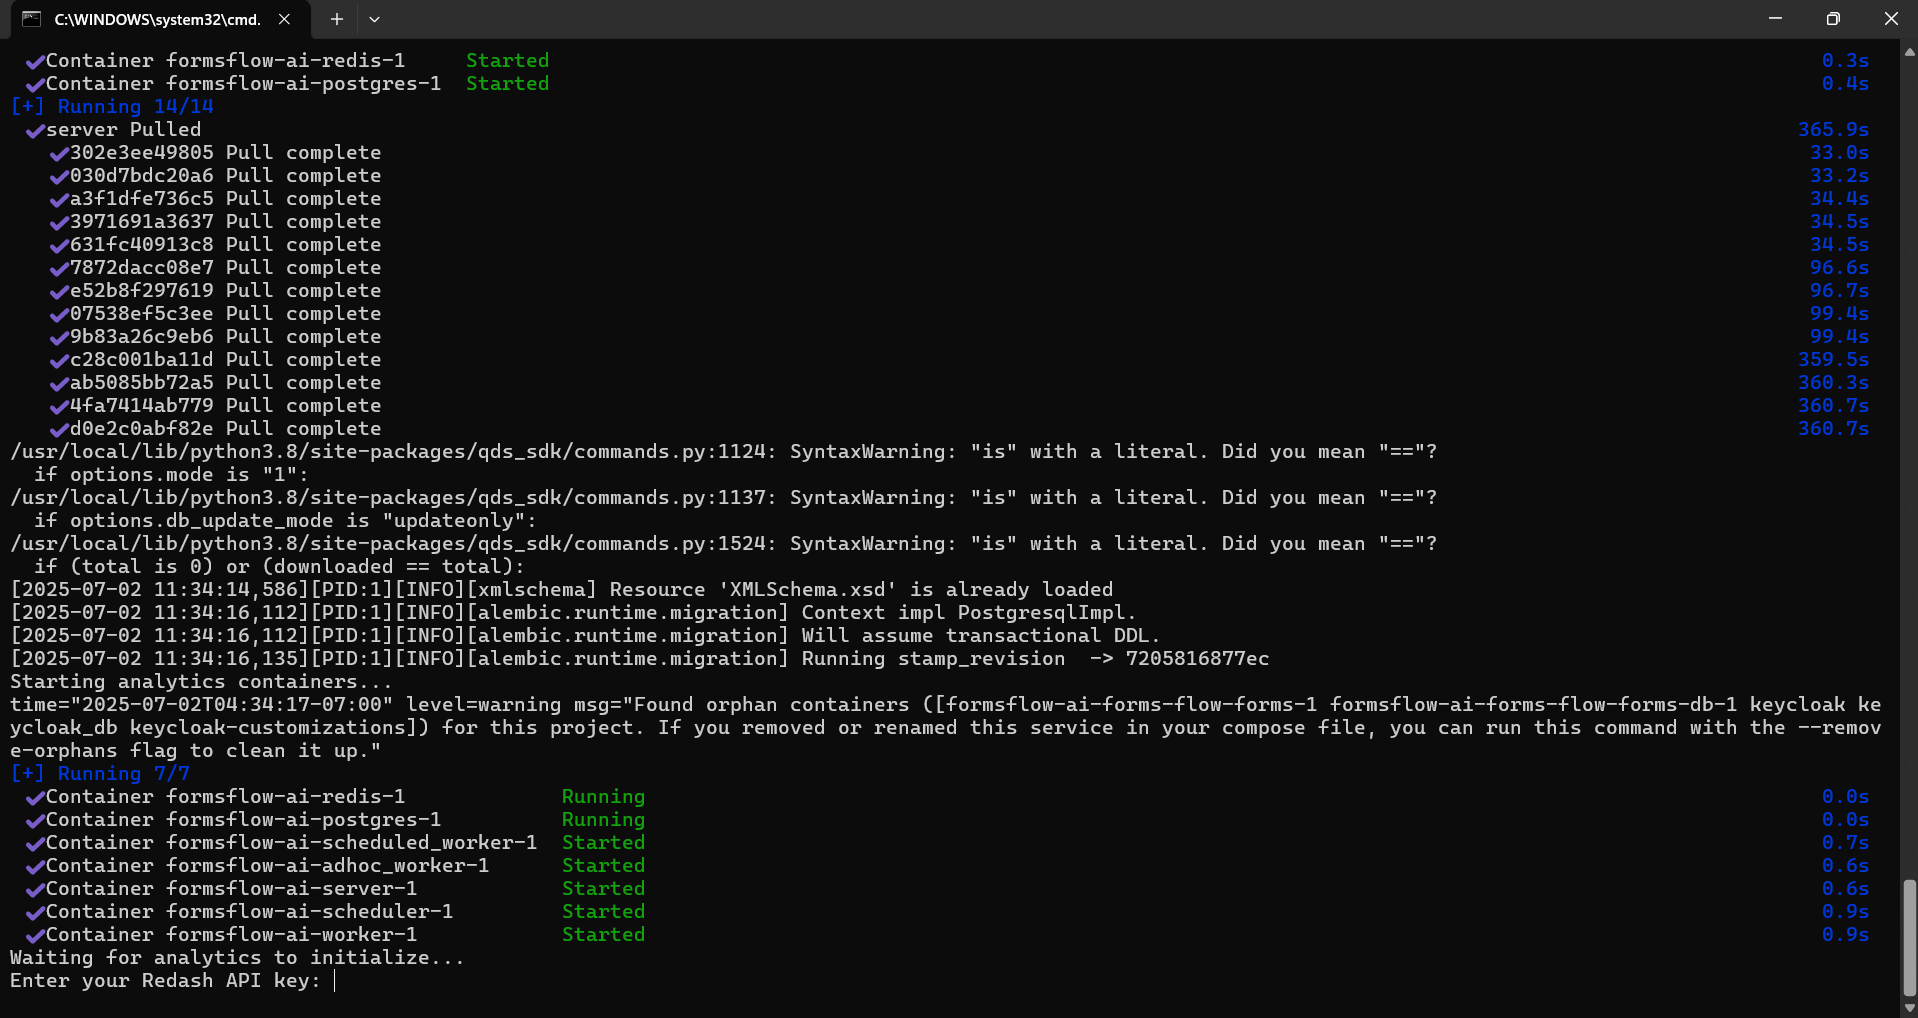Click the checkmark next to server Pulled

click(x=35, y=129)
